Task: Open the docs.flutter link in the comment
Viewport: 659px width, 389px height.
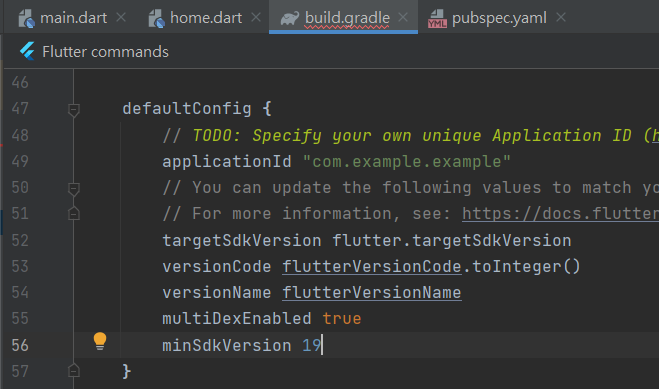Action: pyautogui.click(x=560, y=214)
